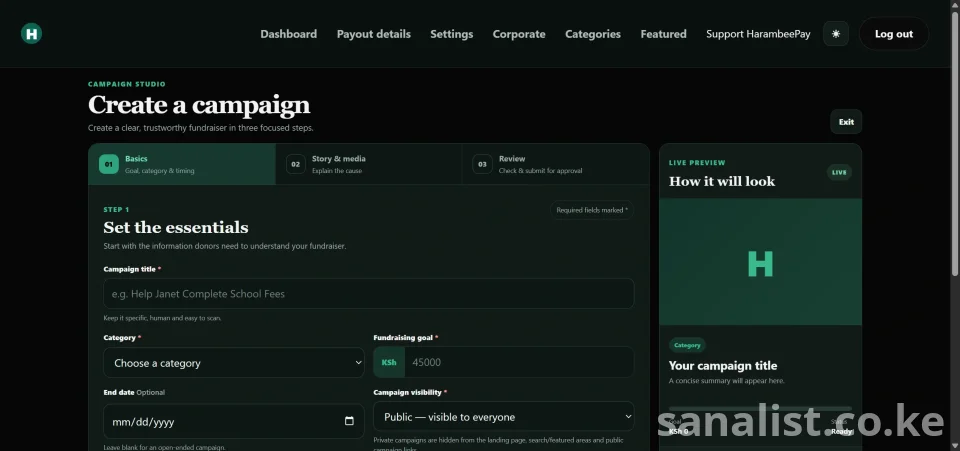Click the preview progress bar

point(760,409)
